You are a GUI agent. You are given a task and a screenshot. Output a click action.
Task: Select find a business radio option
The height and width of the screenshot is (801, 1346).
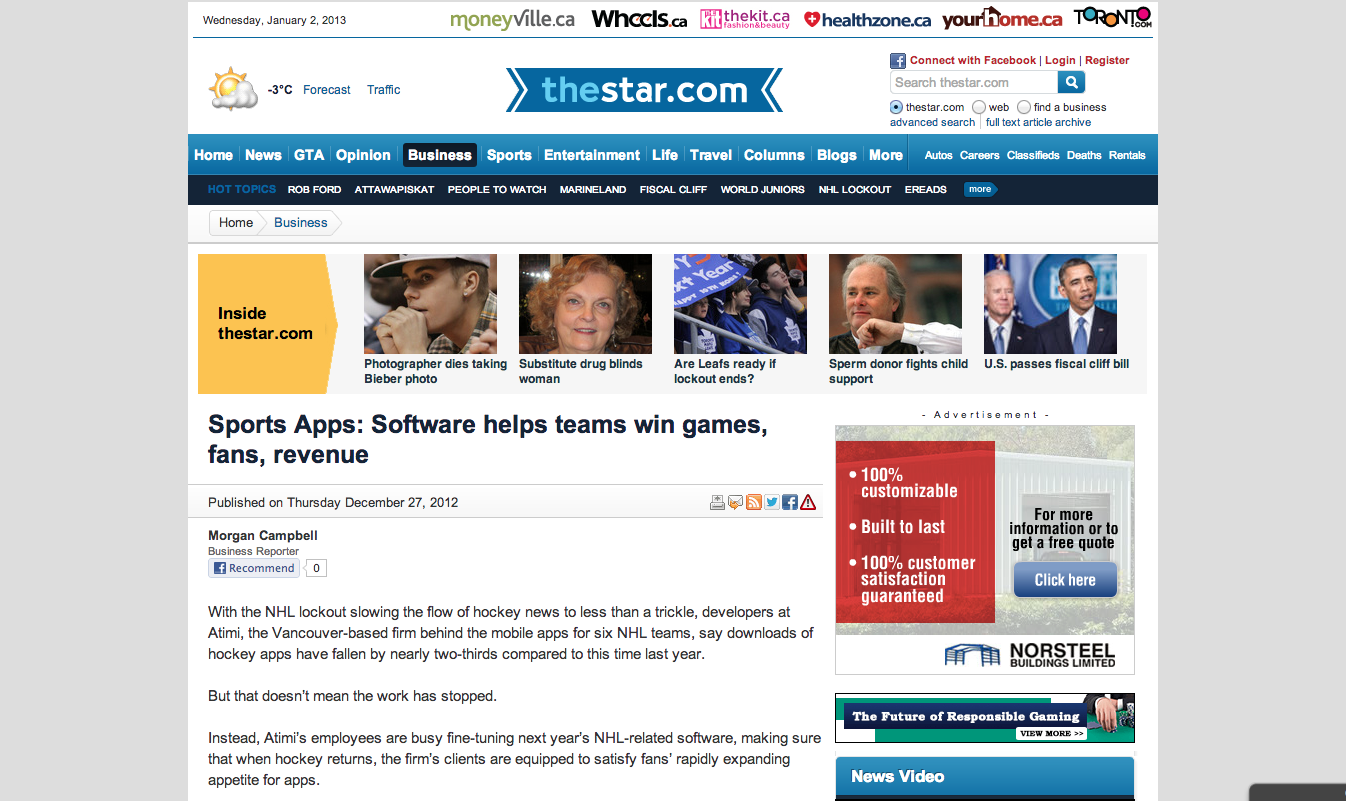click(x=1024, y=107)
